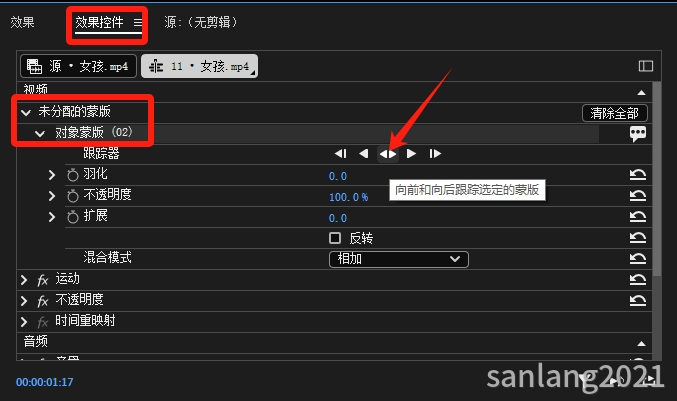The height and width of the screenshot is (401, 677).
Task: Open the 效果控件 panel menu icon
Action: coord(137,22)
